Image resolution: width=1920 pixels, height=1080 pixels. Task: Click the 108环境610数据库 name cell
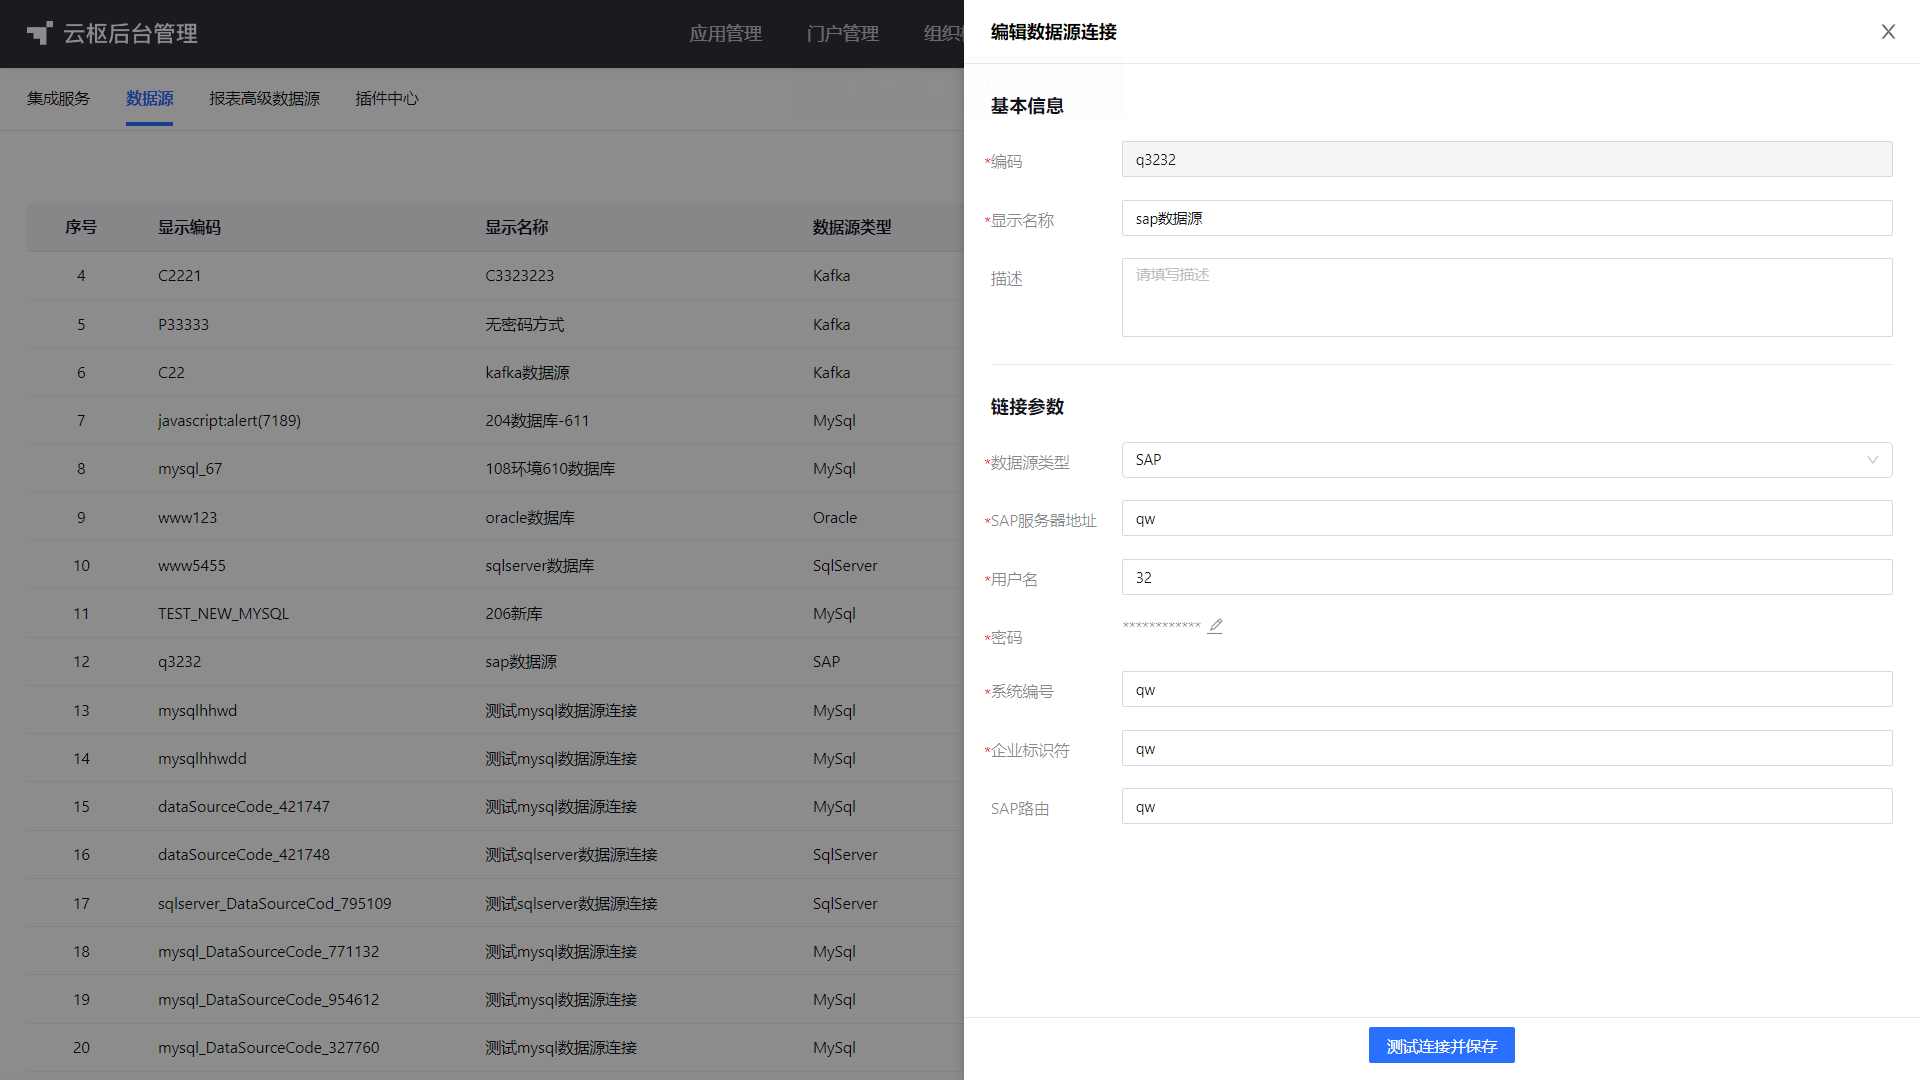coord(550,468)
